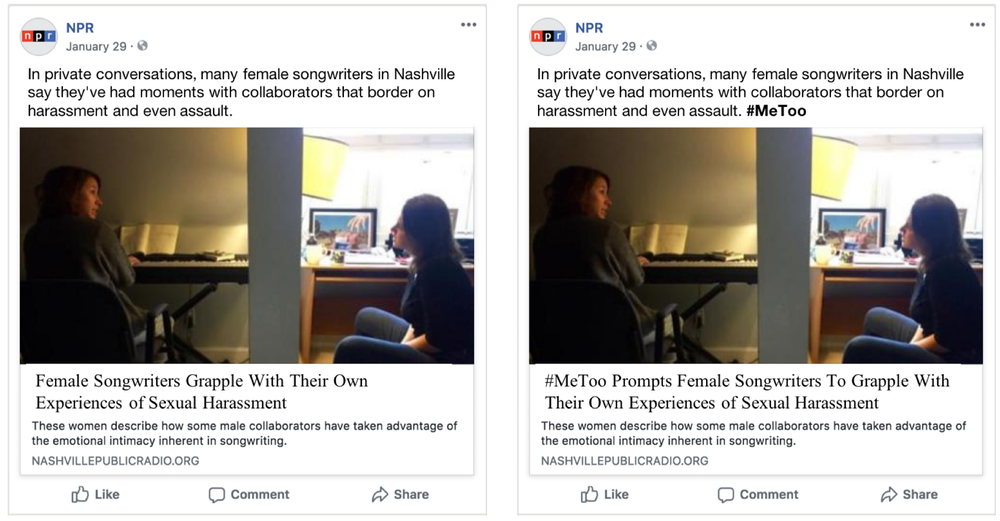Comment on the right NPR post

click(758, 494)
